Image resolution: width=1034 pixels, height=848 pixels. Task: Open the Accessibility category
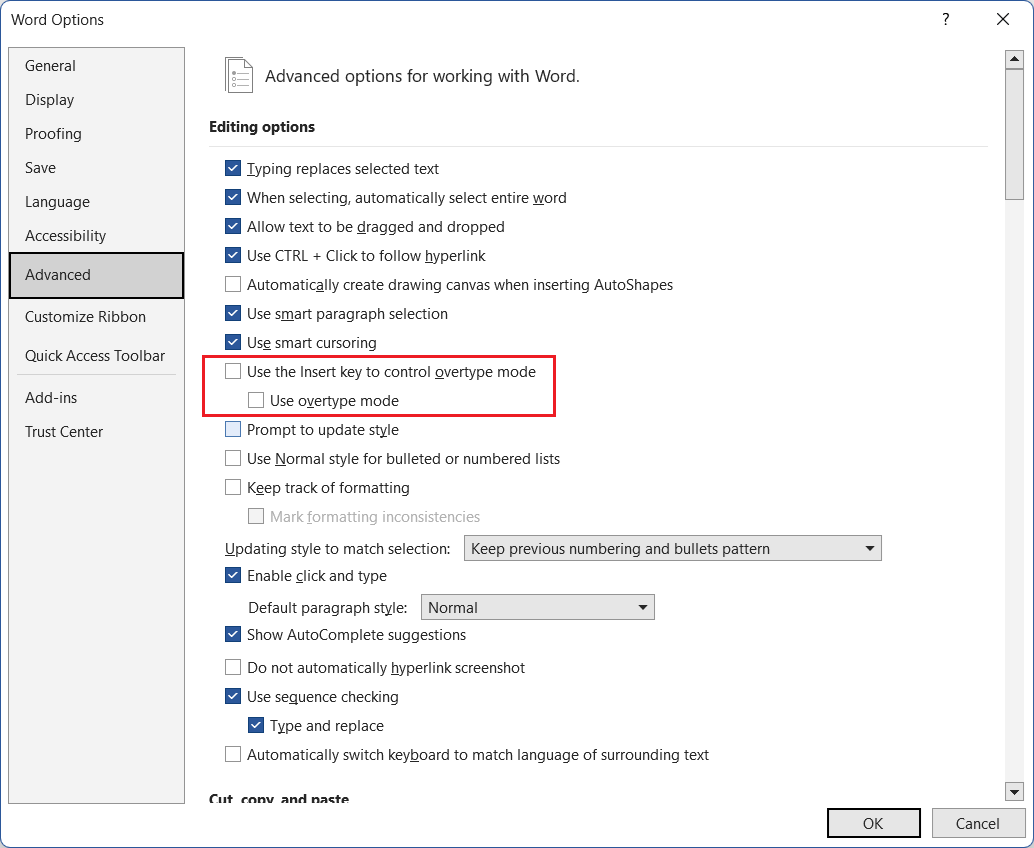coord(96,236)
